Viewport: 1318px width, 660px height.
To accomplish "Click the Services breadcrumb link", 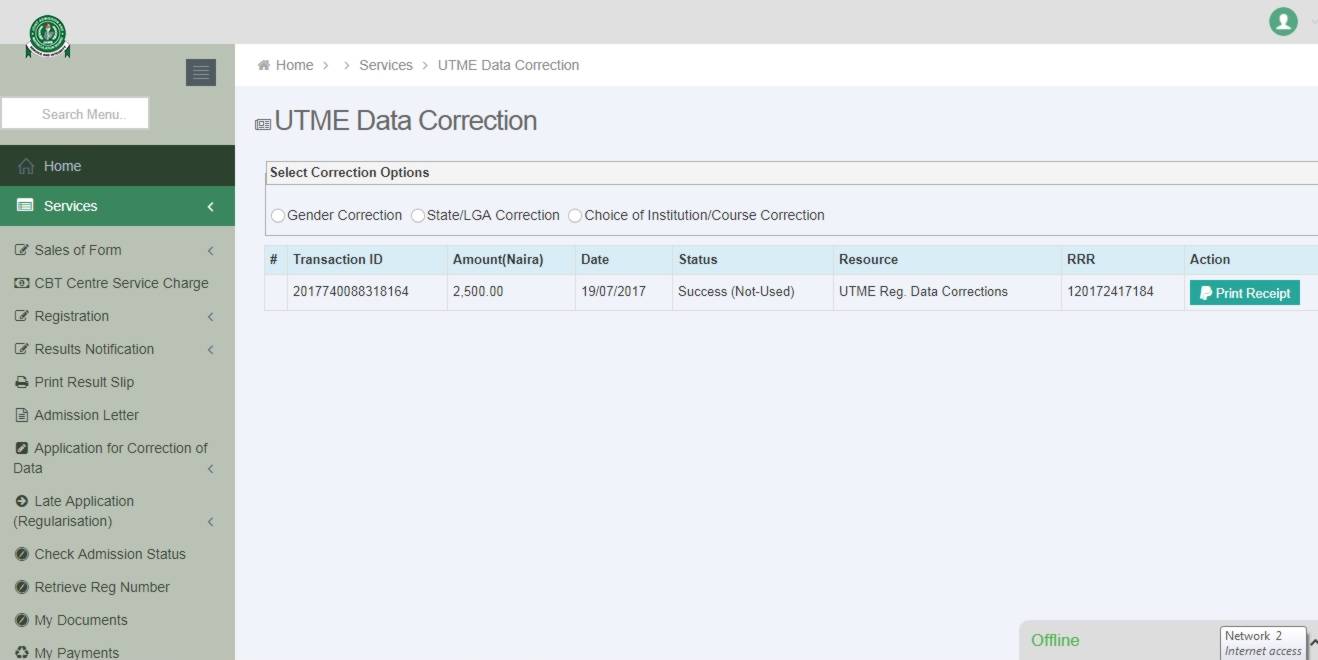I will [x=386, y=65].
